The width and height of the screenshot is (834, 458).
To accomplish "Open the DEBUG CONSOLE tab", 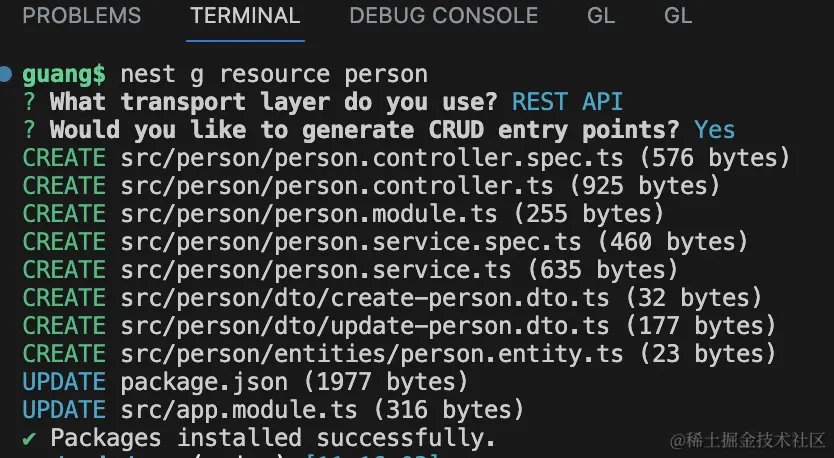I will [x=444, y=16].
